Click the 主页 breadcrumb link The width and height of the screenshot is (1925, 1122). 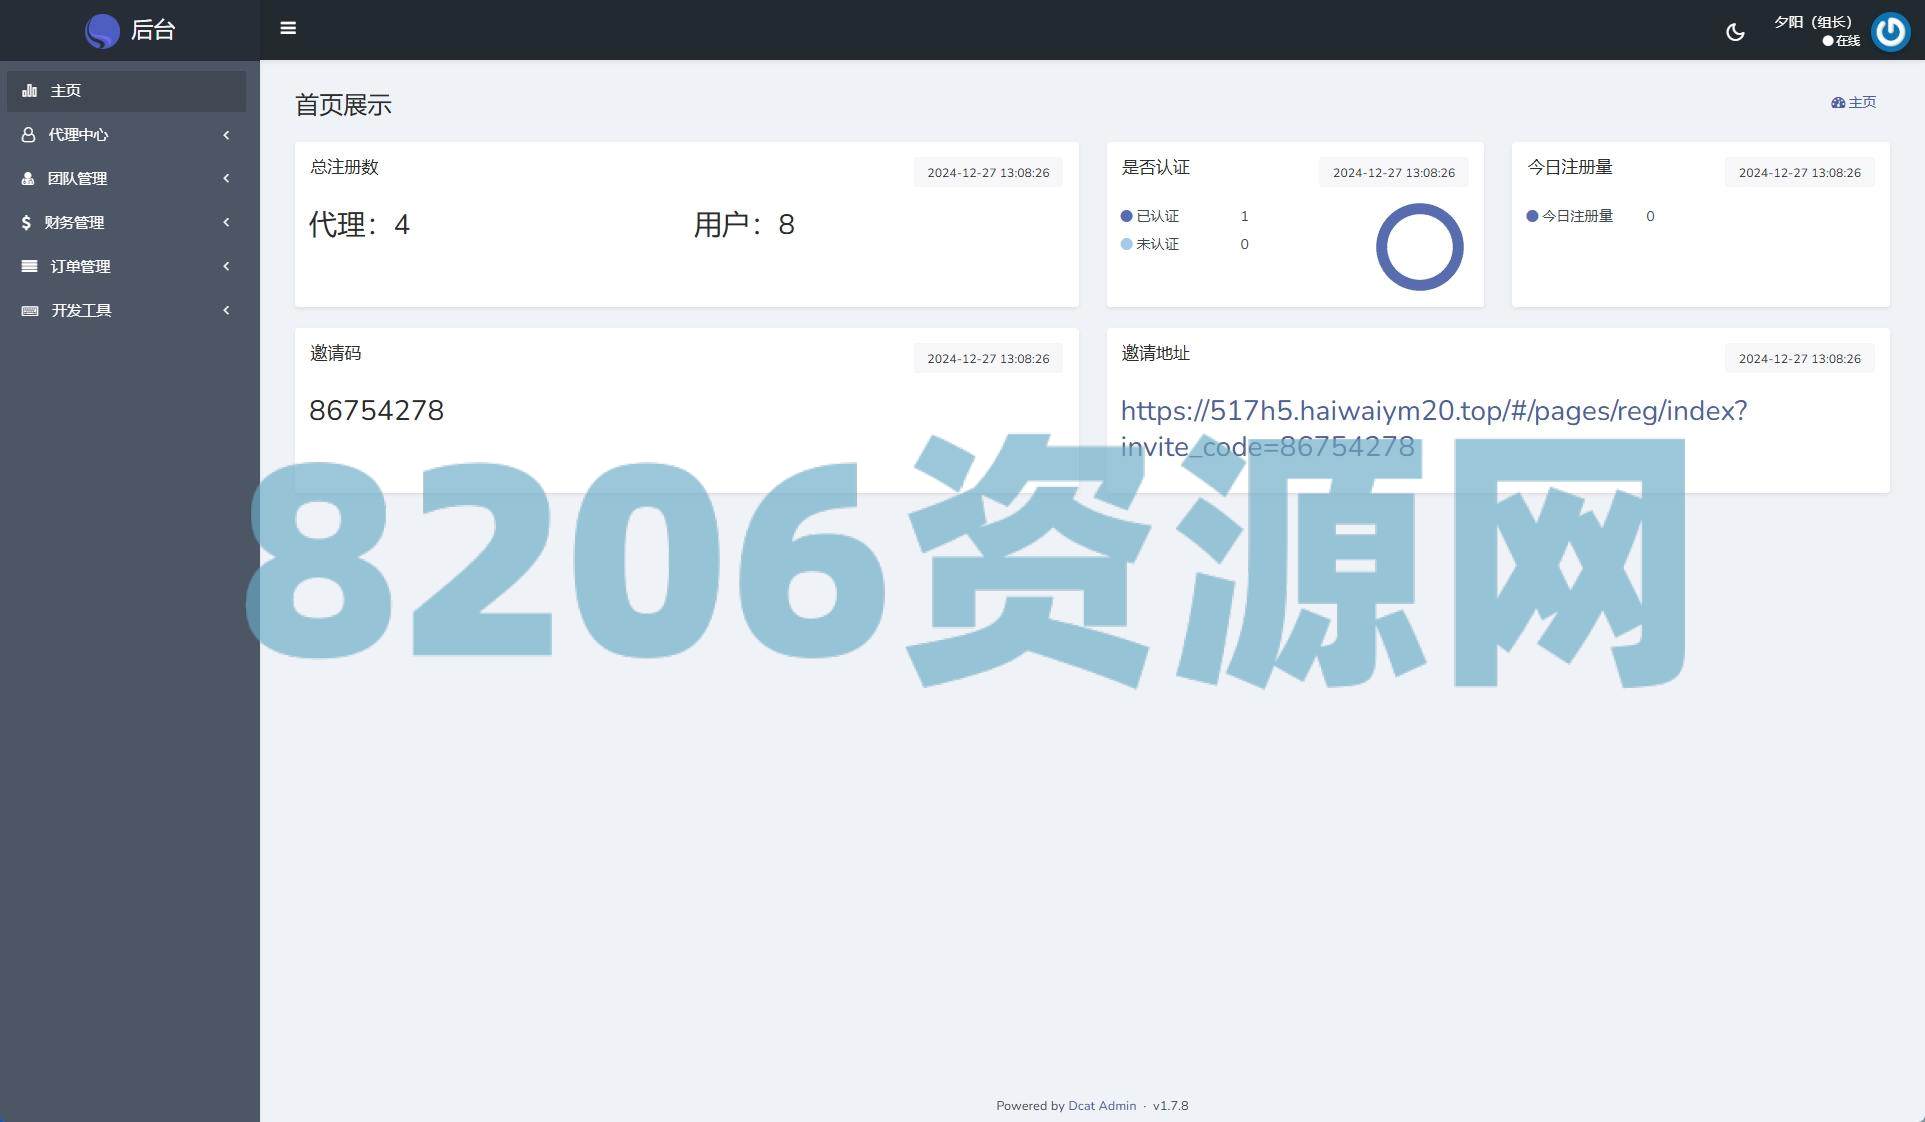click(1860, 103)
